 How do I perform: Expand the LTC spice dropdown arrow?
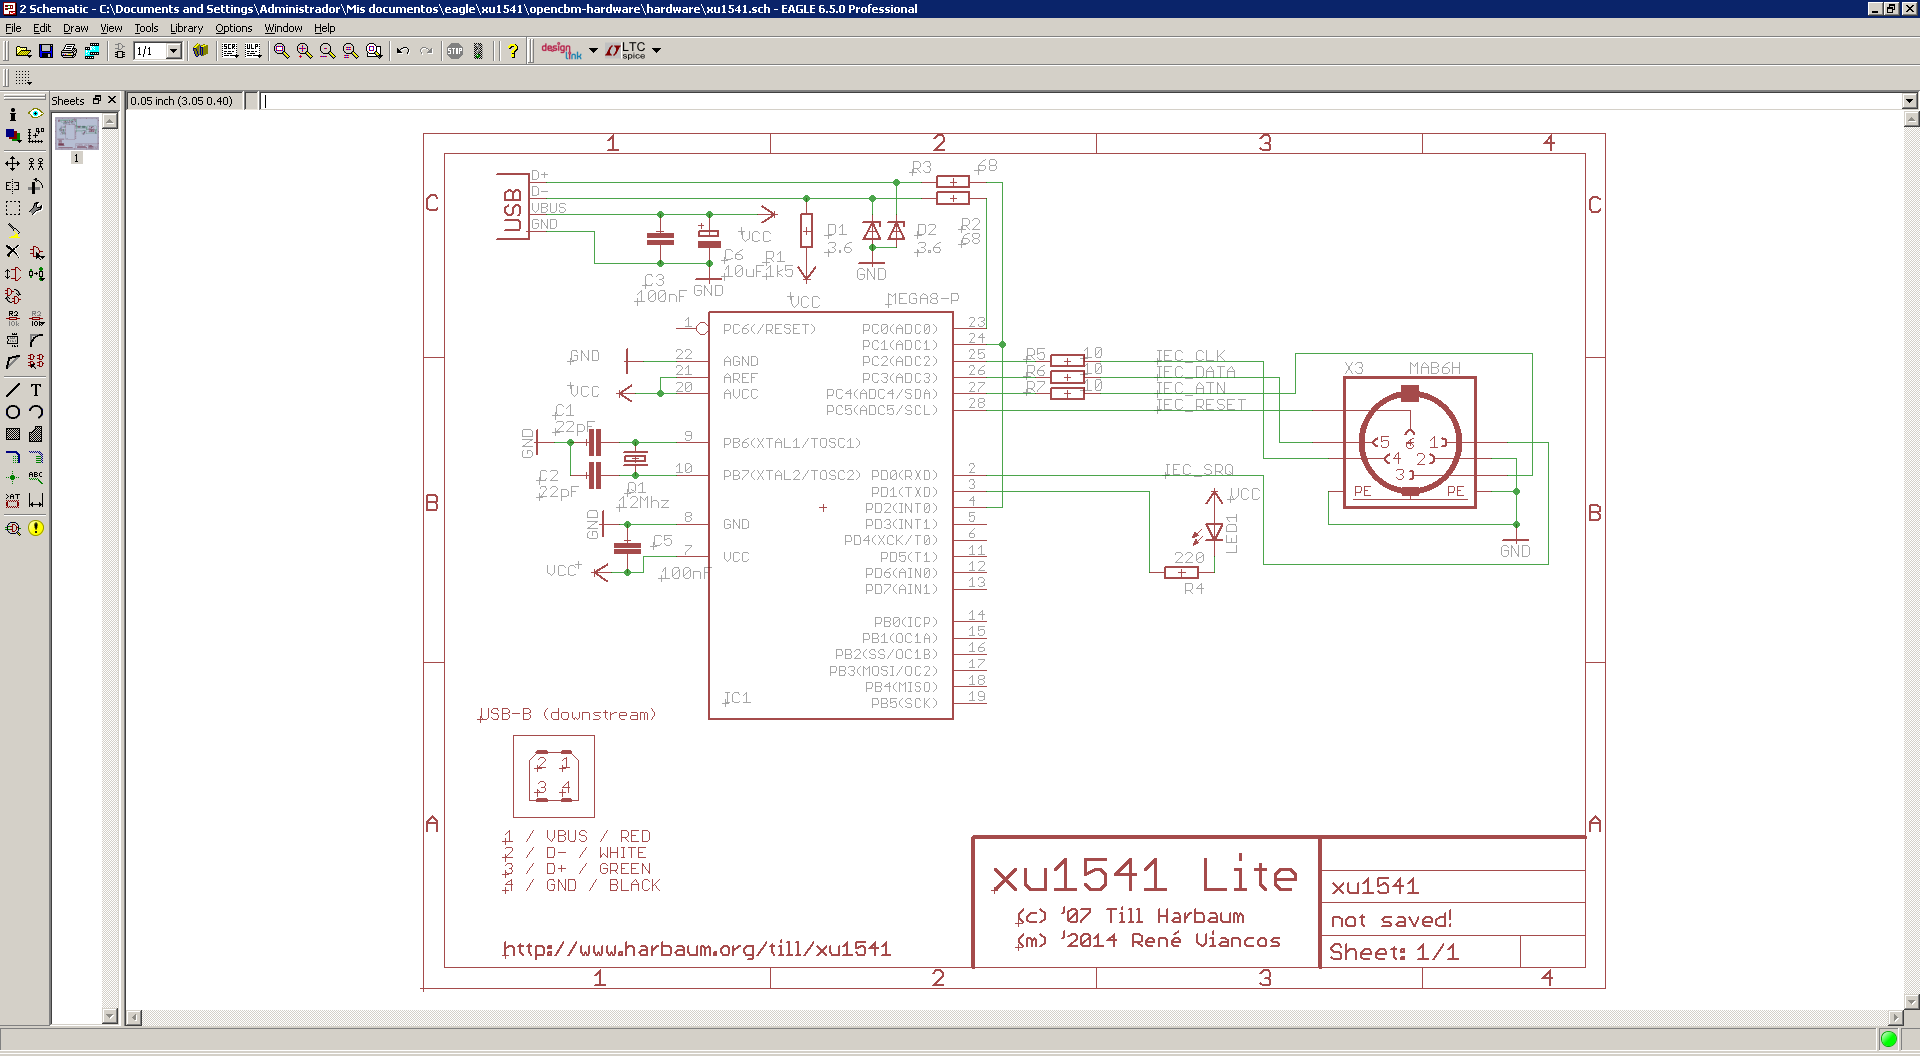pos(656,51)
